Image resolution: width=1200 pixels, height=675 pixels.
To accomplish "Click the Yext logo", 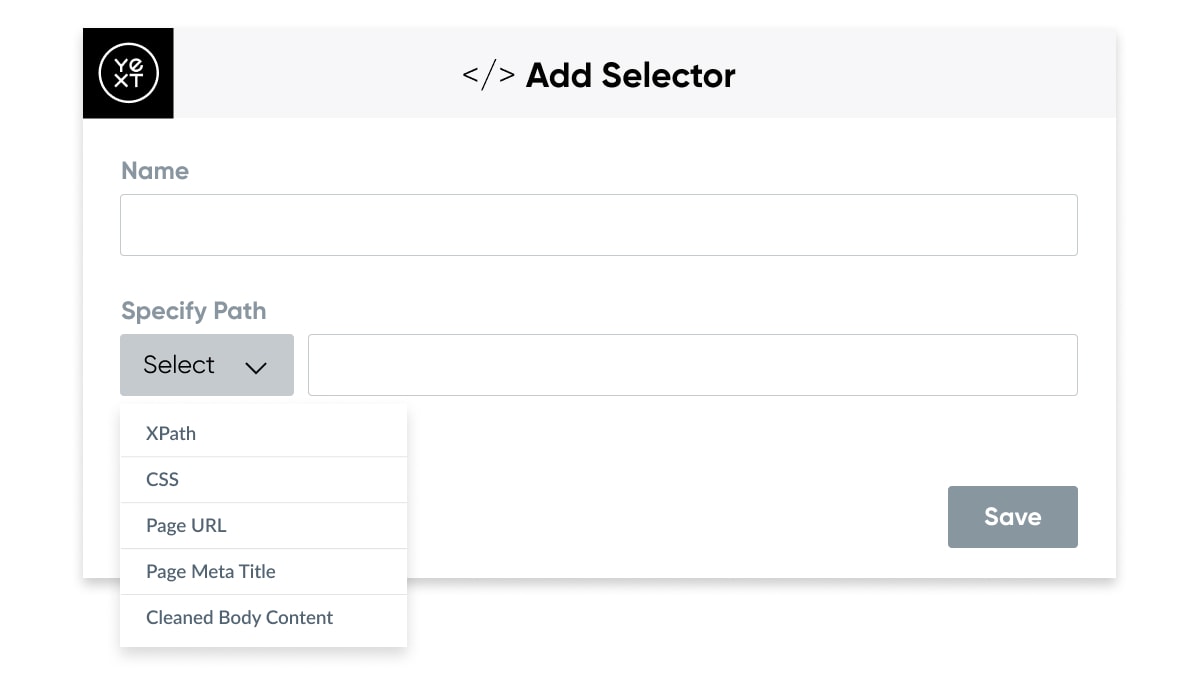I will pos(128,73).
